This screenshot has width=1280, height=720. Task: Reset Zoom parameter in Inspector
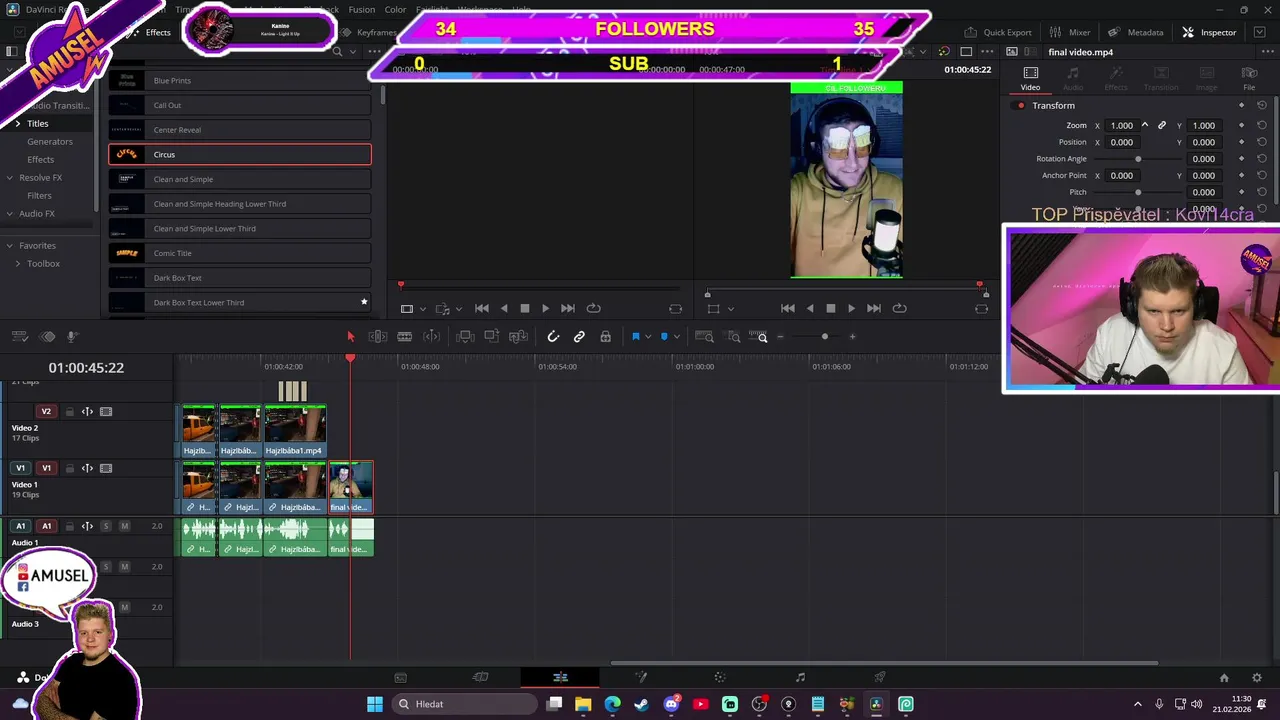tap(1262, 125)
